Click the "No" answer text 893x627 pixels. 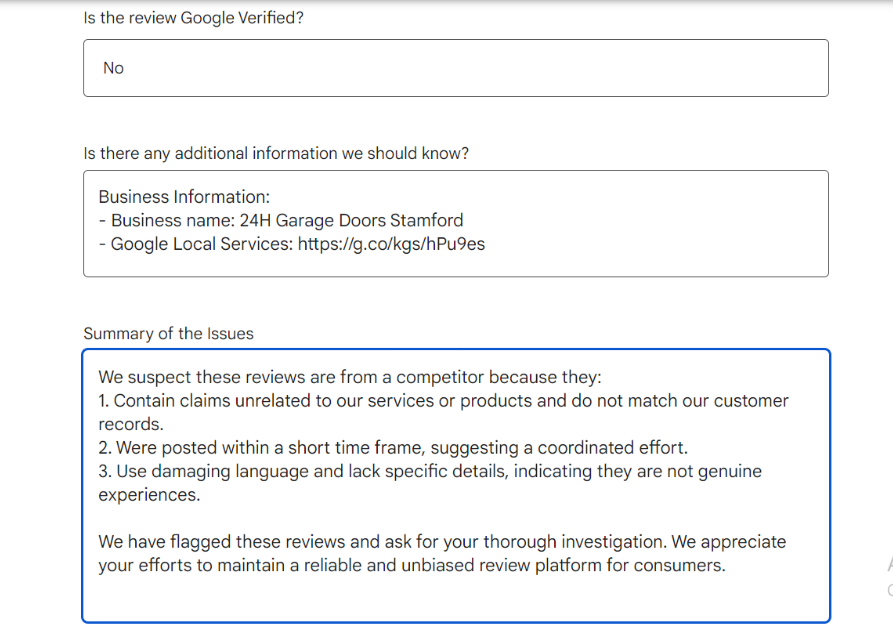113,68
